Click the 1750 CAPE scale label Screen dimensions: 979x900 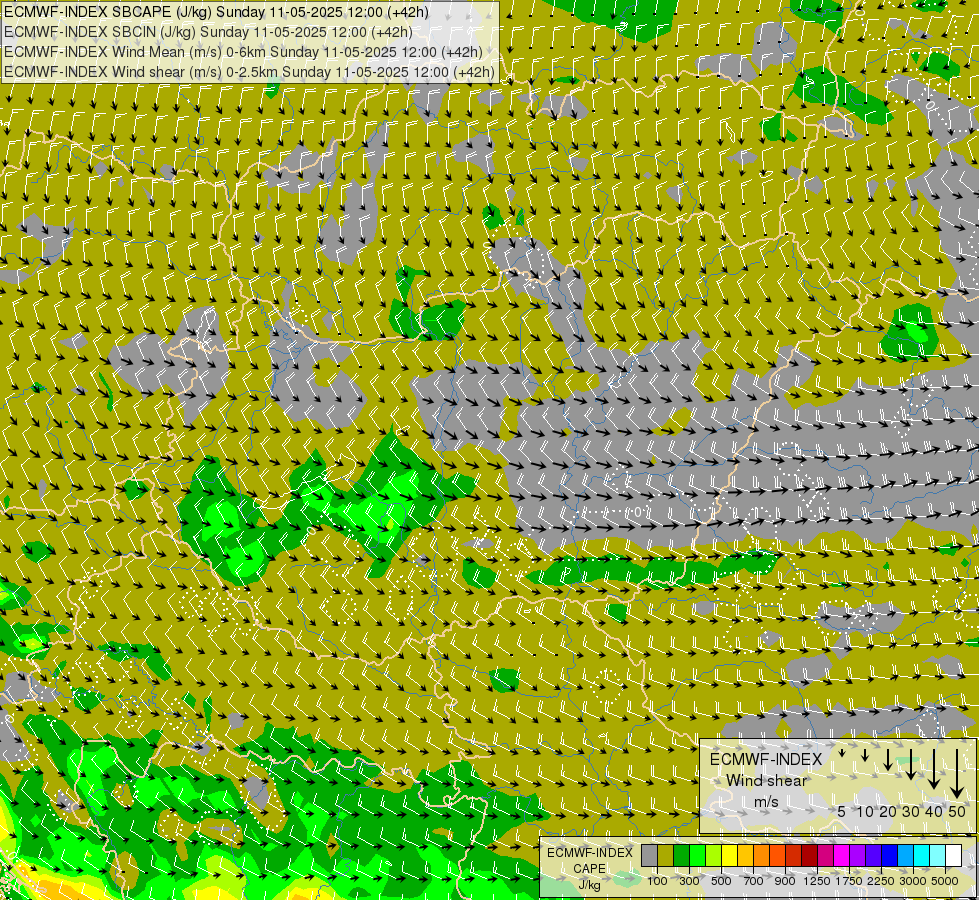(x=849, y=881)
